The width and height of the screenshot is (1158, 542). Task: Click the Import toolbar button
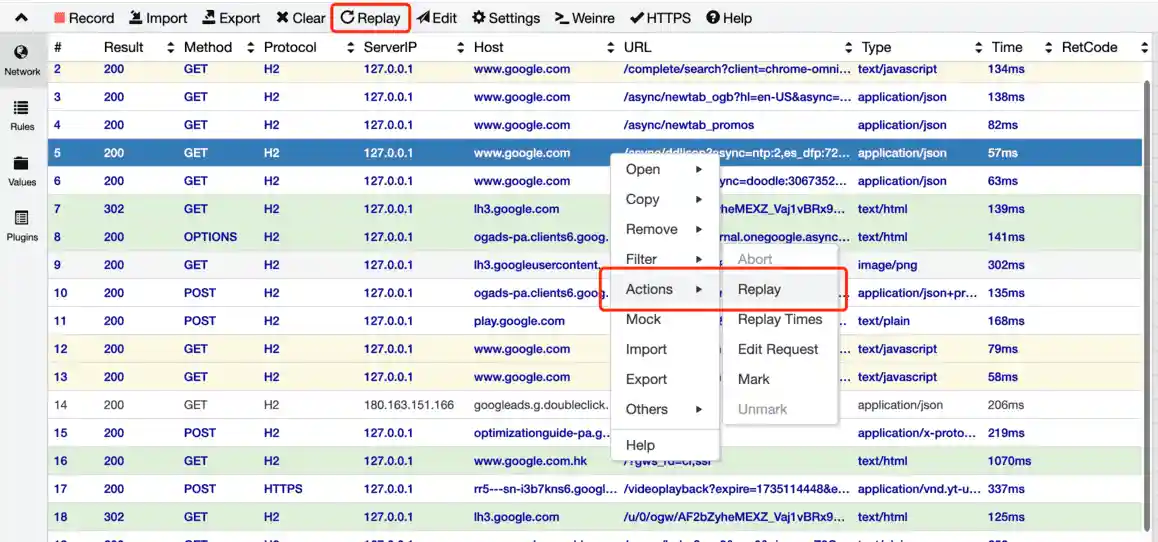click(x=158, y=18)
